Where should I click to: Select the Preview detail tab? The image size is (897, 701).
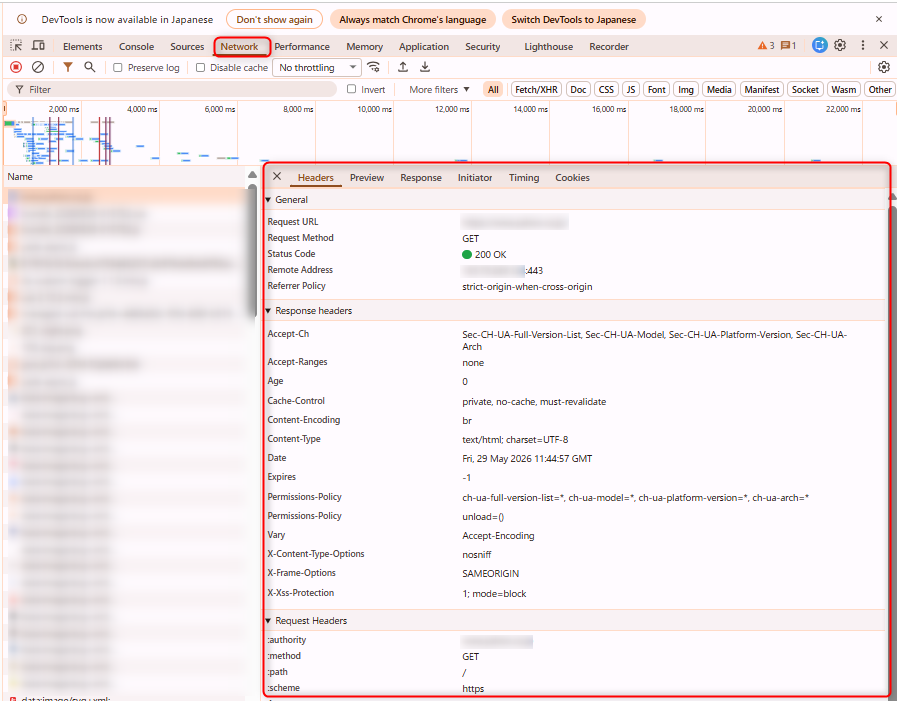pyautogui.click(x=367, y=177)
